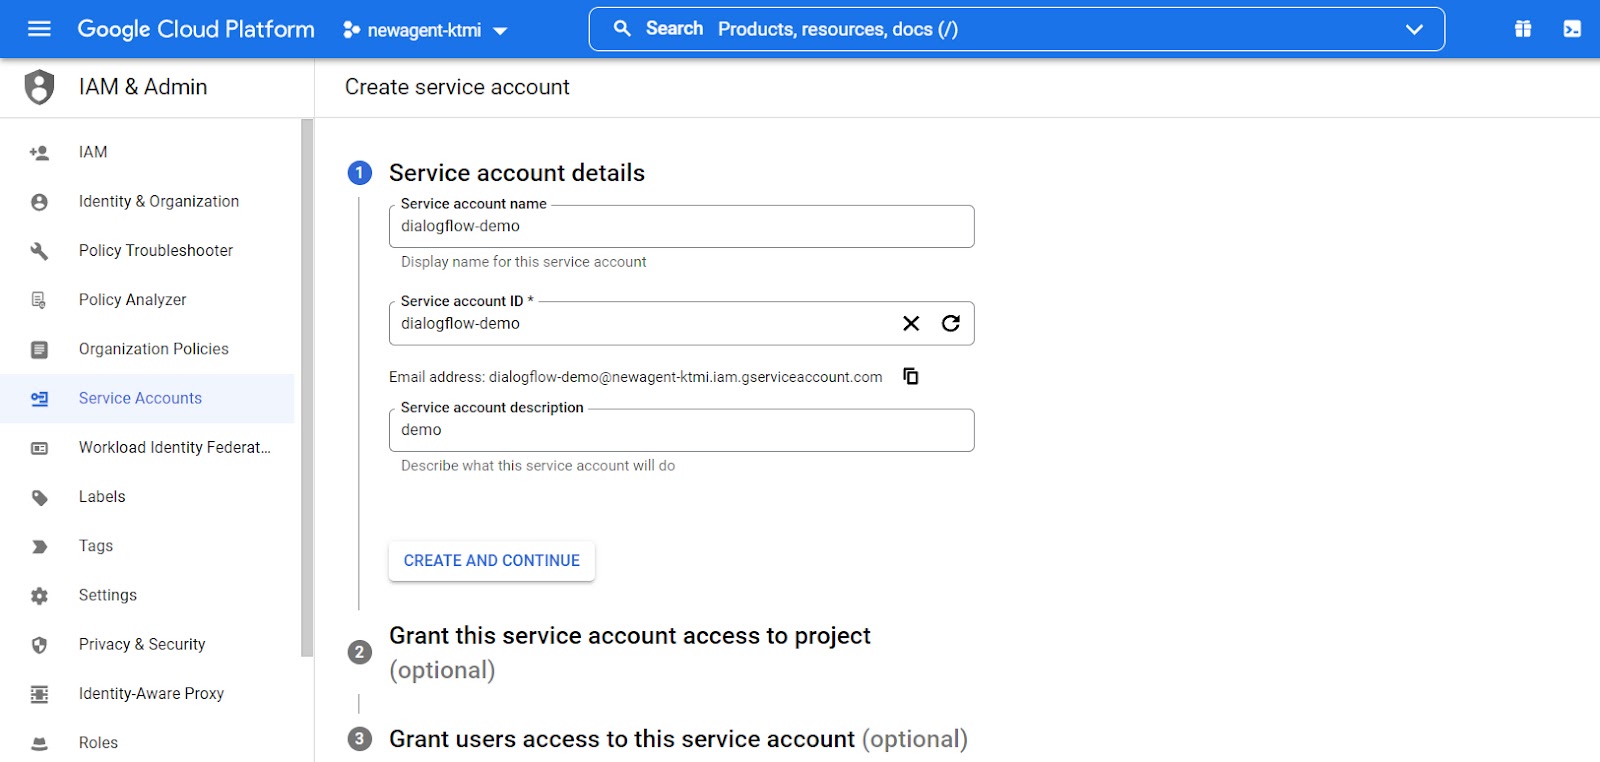
Task: Focus the Products, resources, docs search box
Action: click(1016, 29)
